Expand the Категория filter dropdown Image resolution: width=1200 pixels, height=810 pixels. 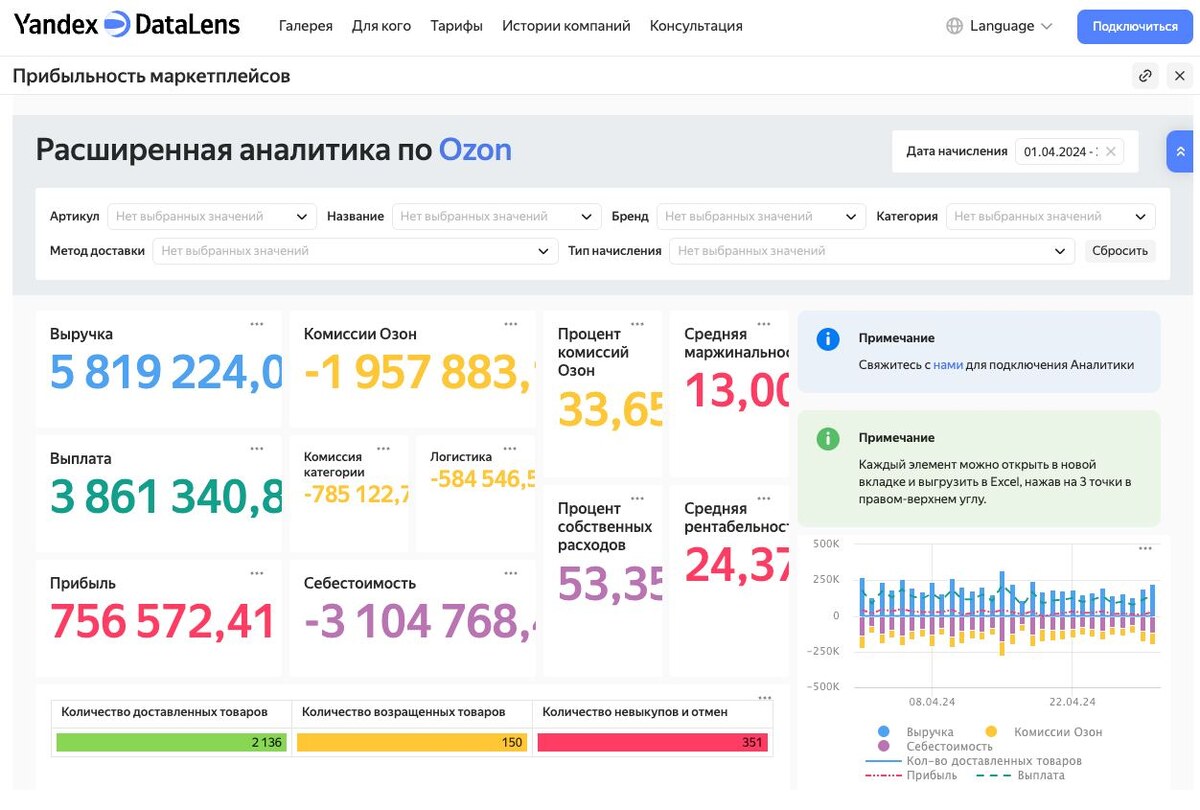click(x=1050, y=216)
